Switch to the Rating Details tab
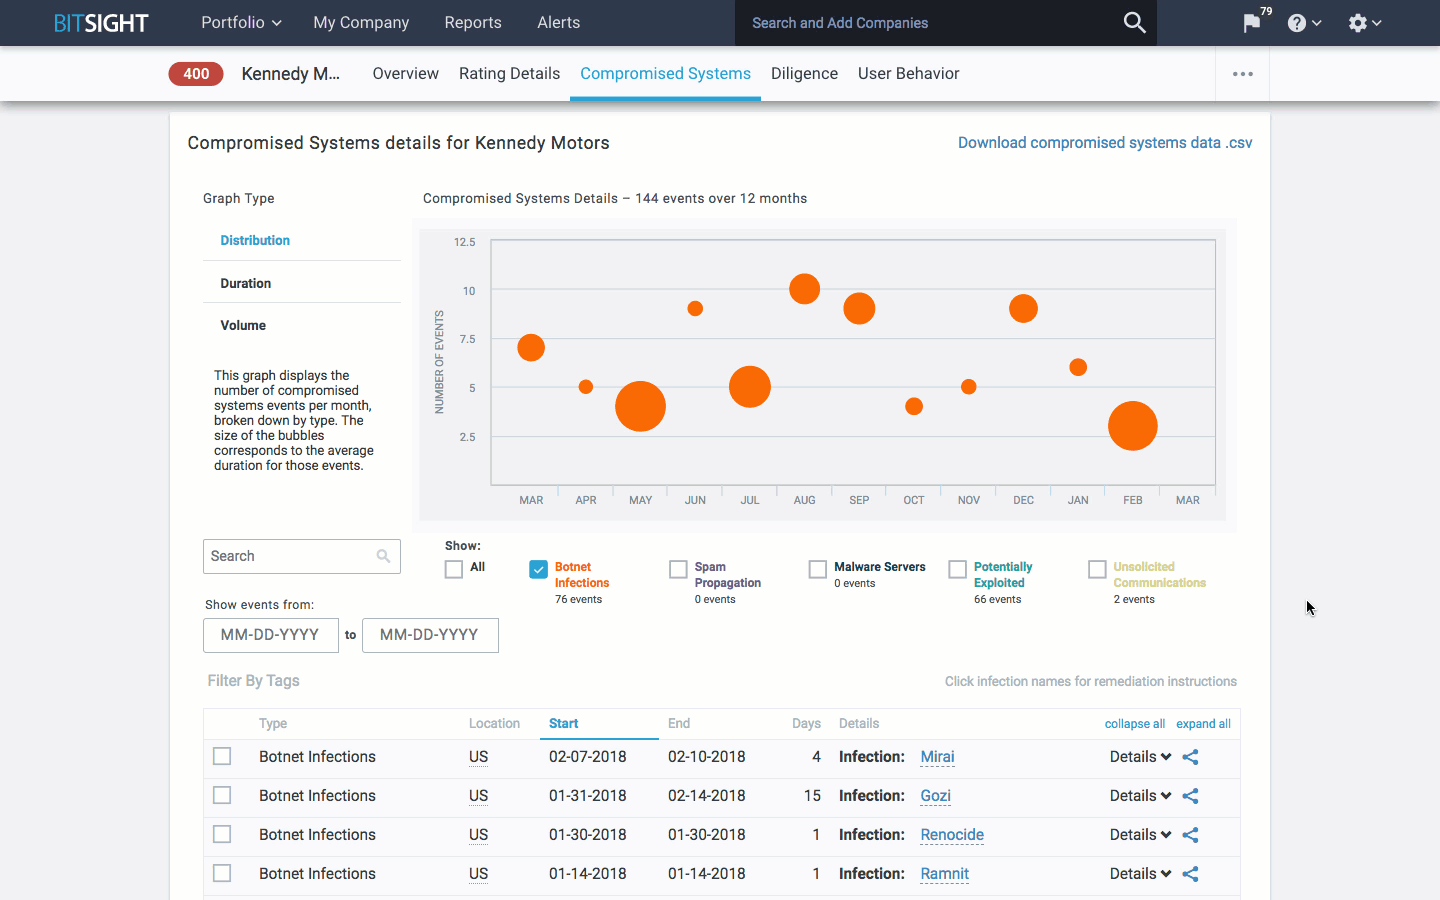The width and height of the screenshot is (1440, 900). (509, 74)
